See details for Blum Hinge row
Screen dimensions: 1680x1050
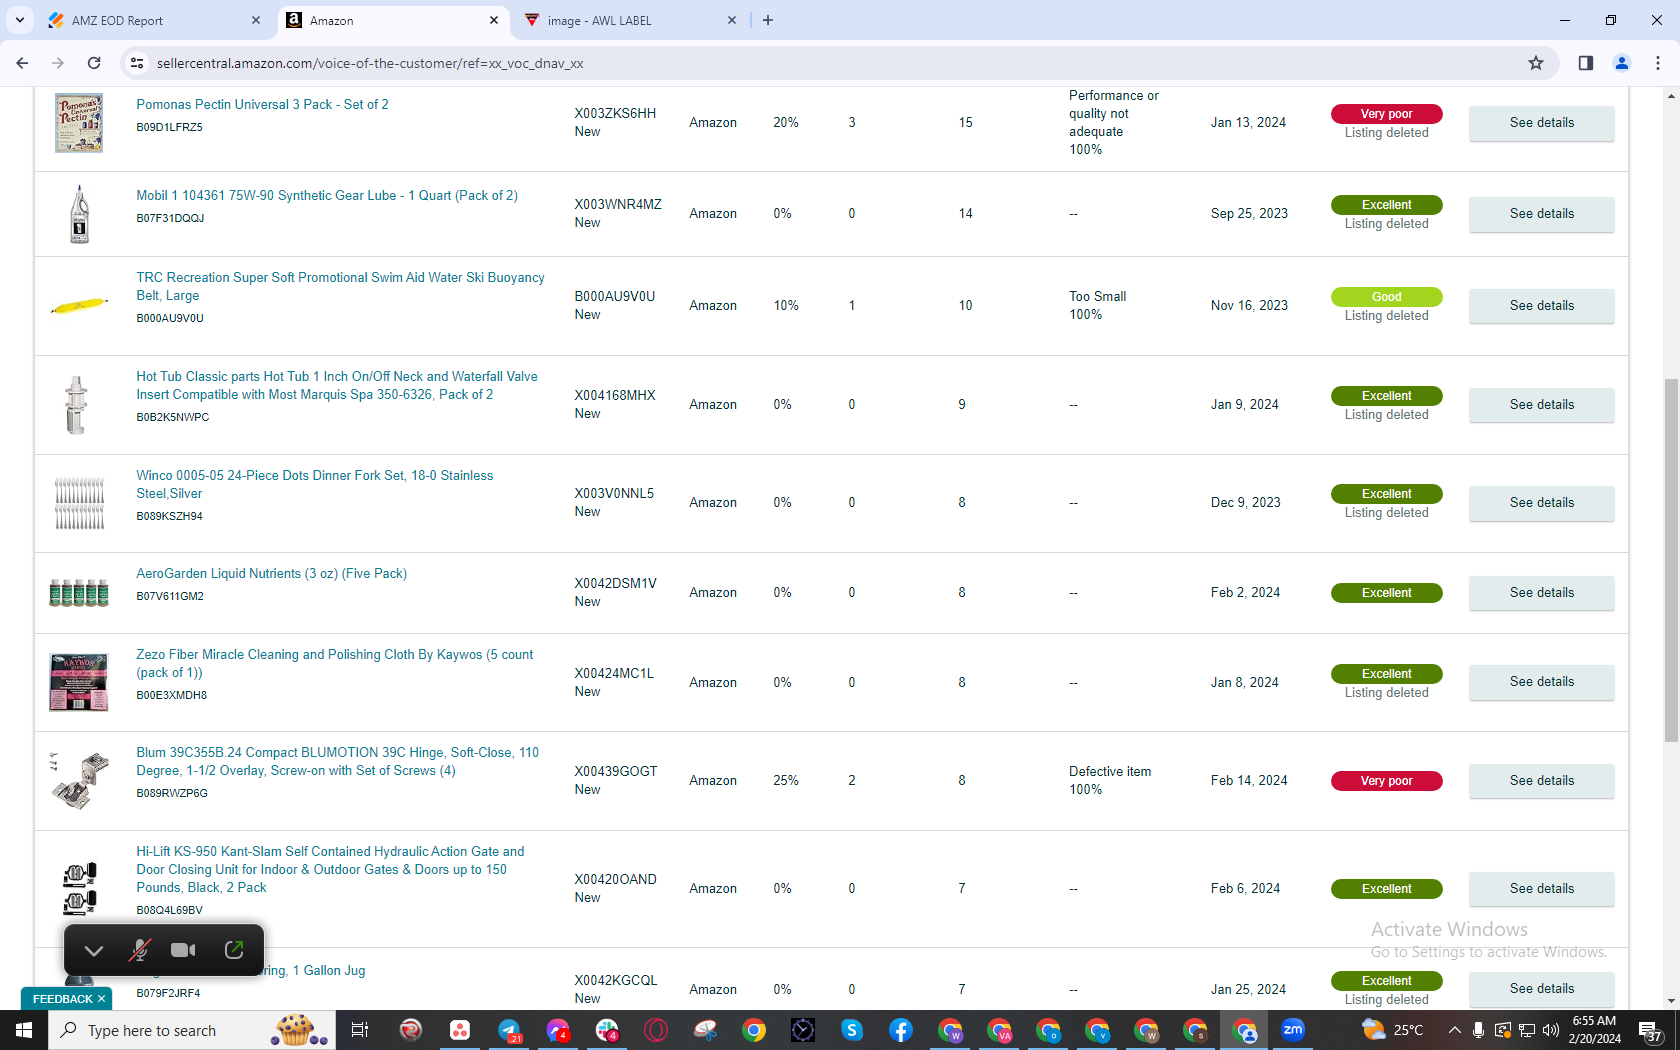tap(1541, 781)
